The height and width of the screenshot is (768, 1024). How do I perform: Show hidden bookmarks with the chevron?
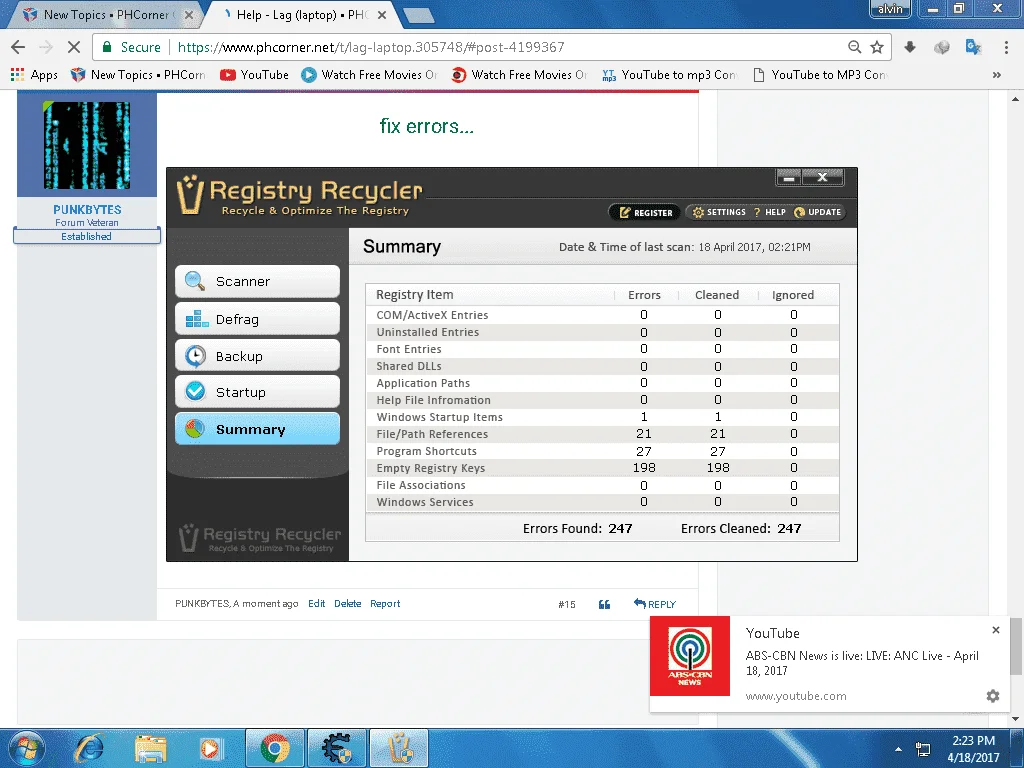pos(997,74)
